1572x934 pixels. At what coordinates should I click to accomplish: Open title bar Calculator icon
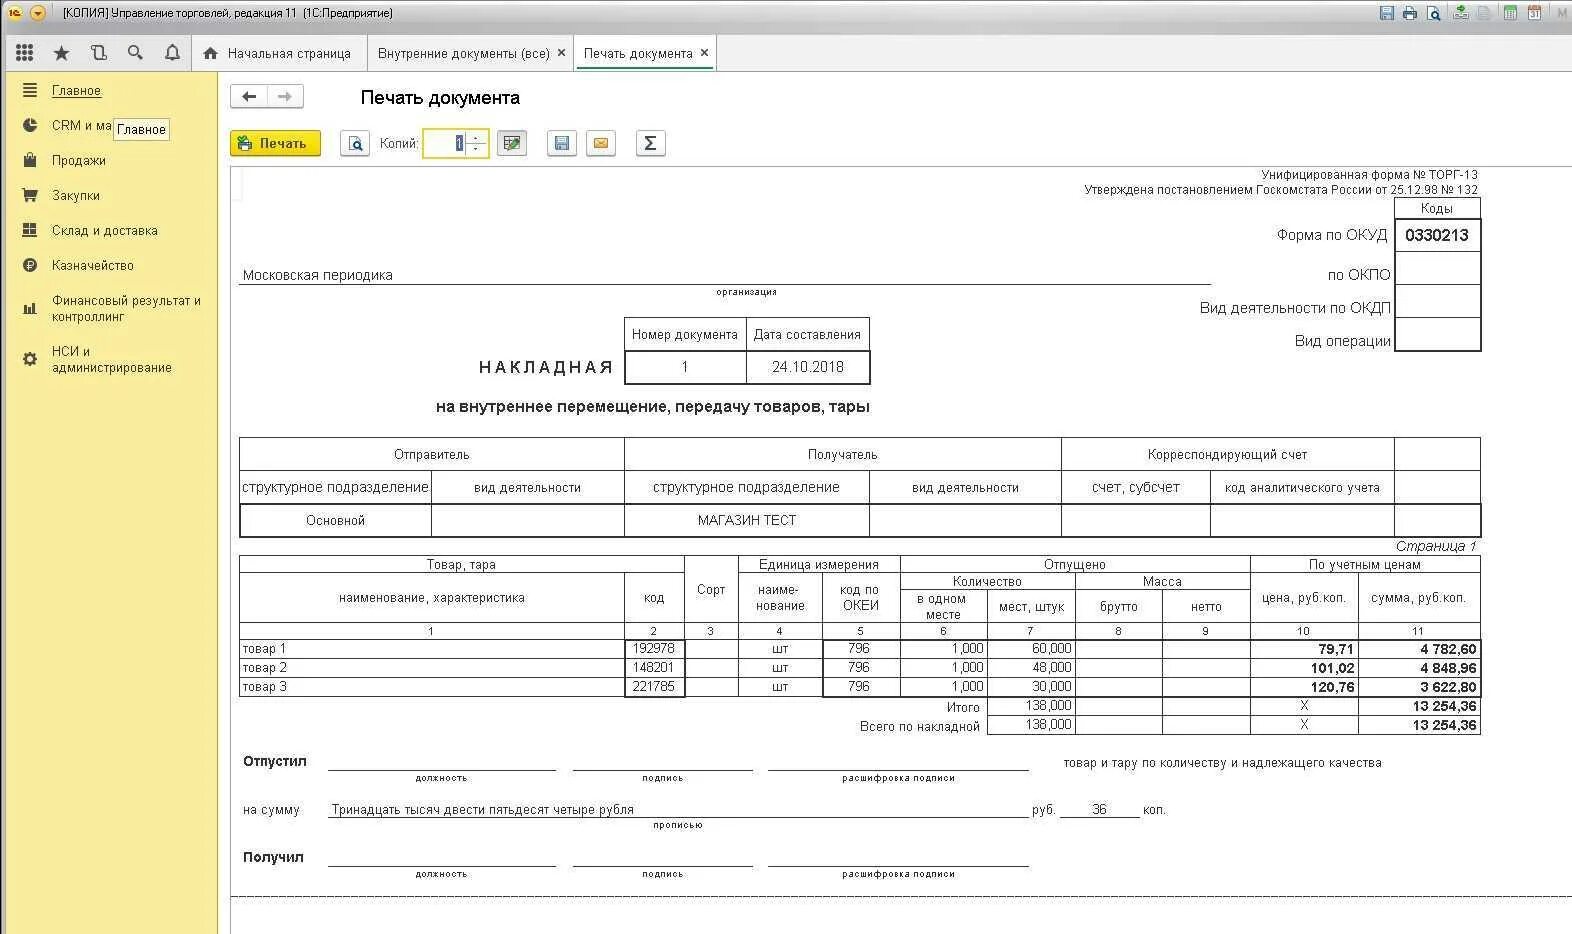(1510, 13)
